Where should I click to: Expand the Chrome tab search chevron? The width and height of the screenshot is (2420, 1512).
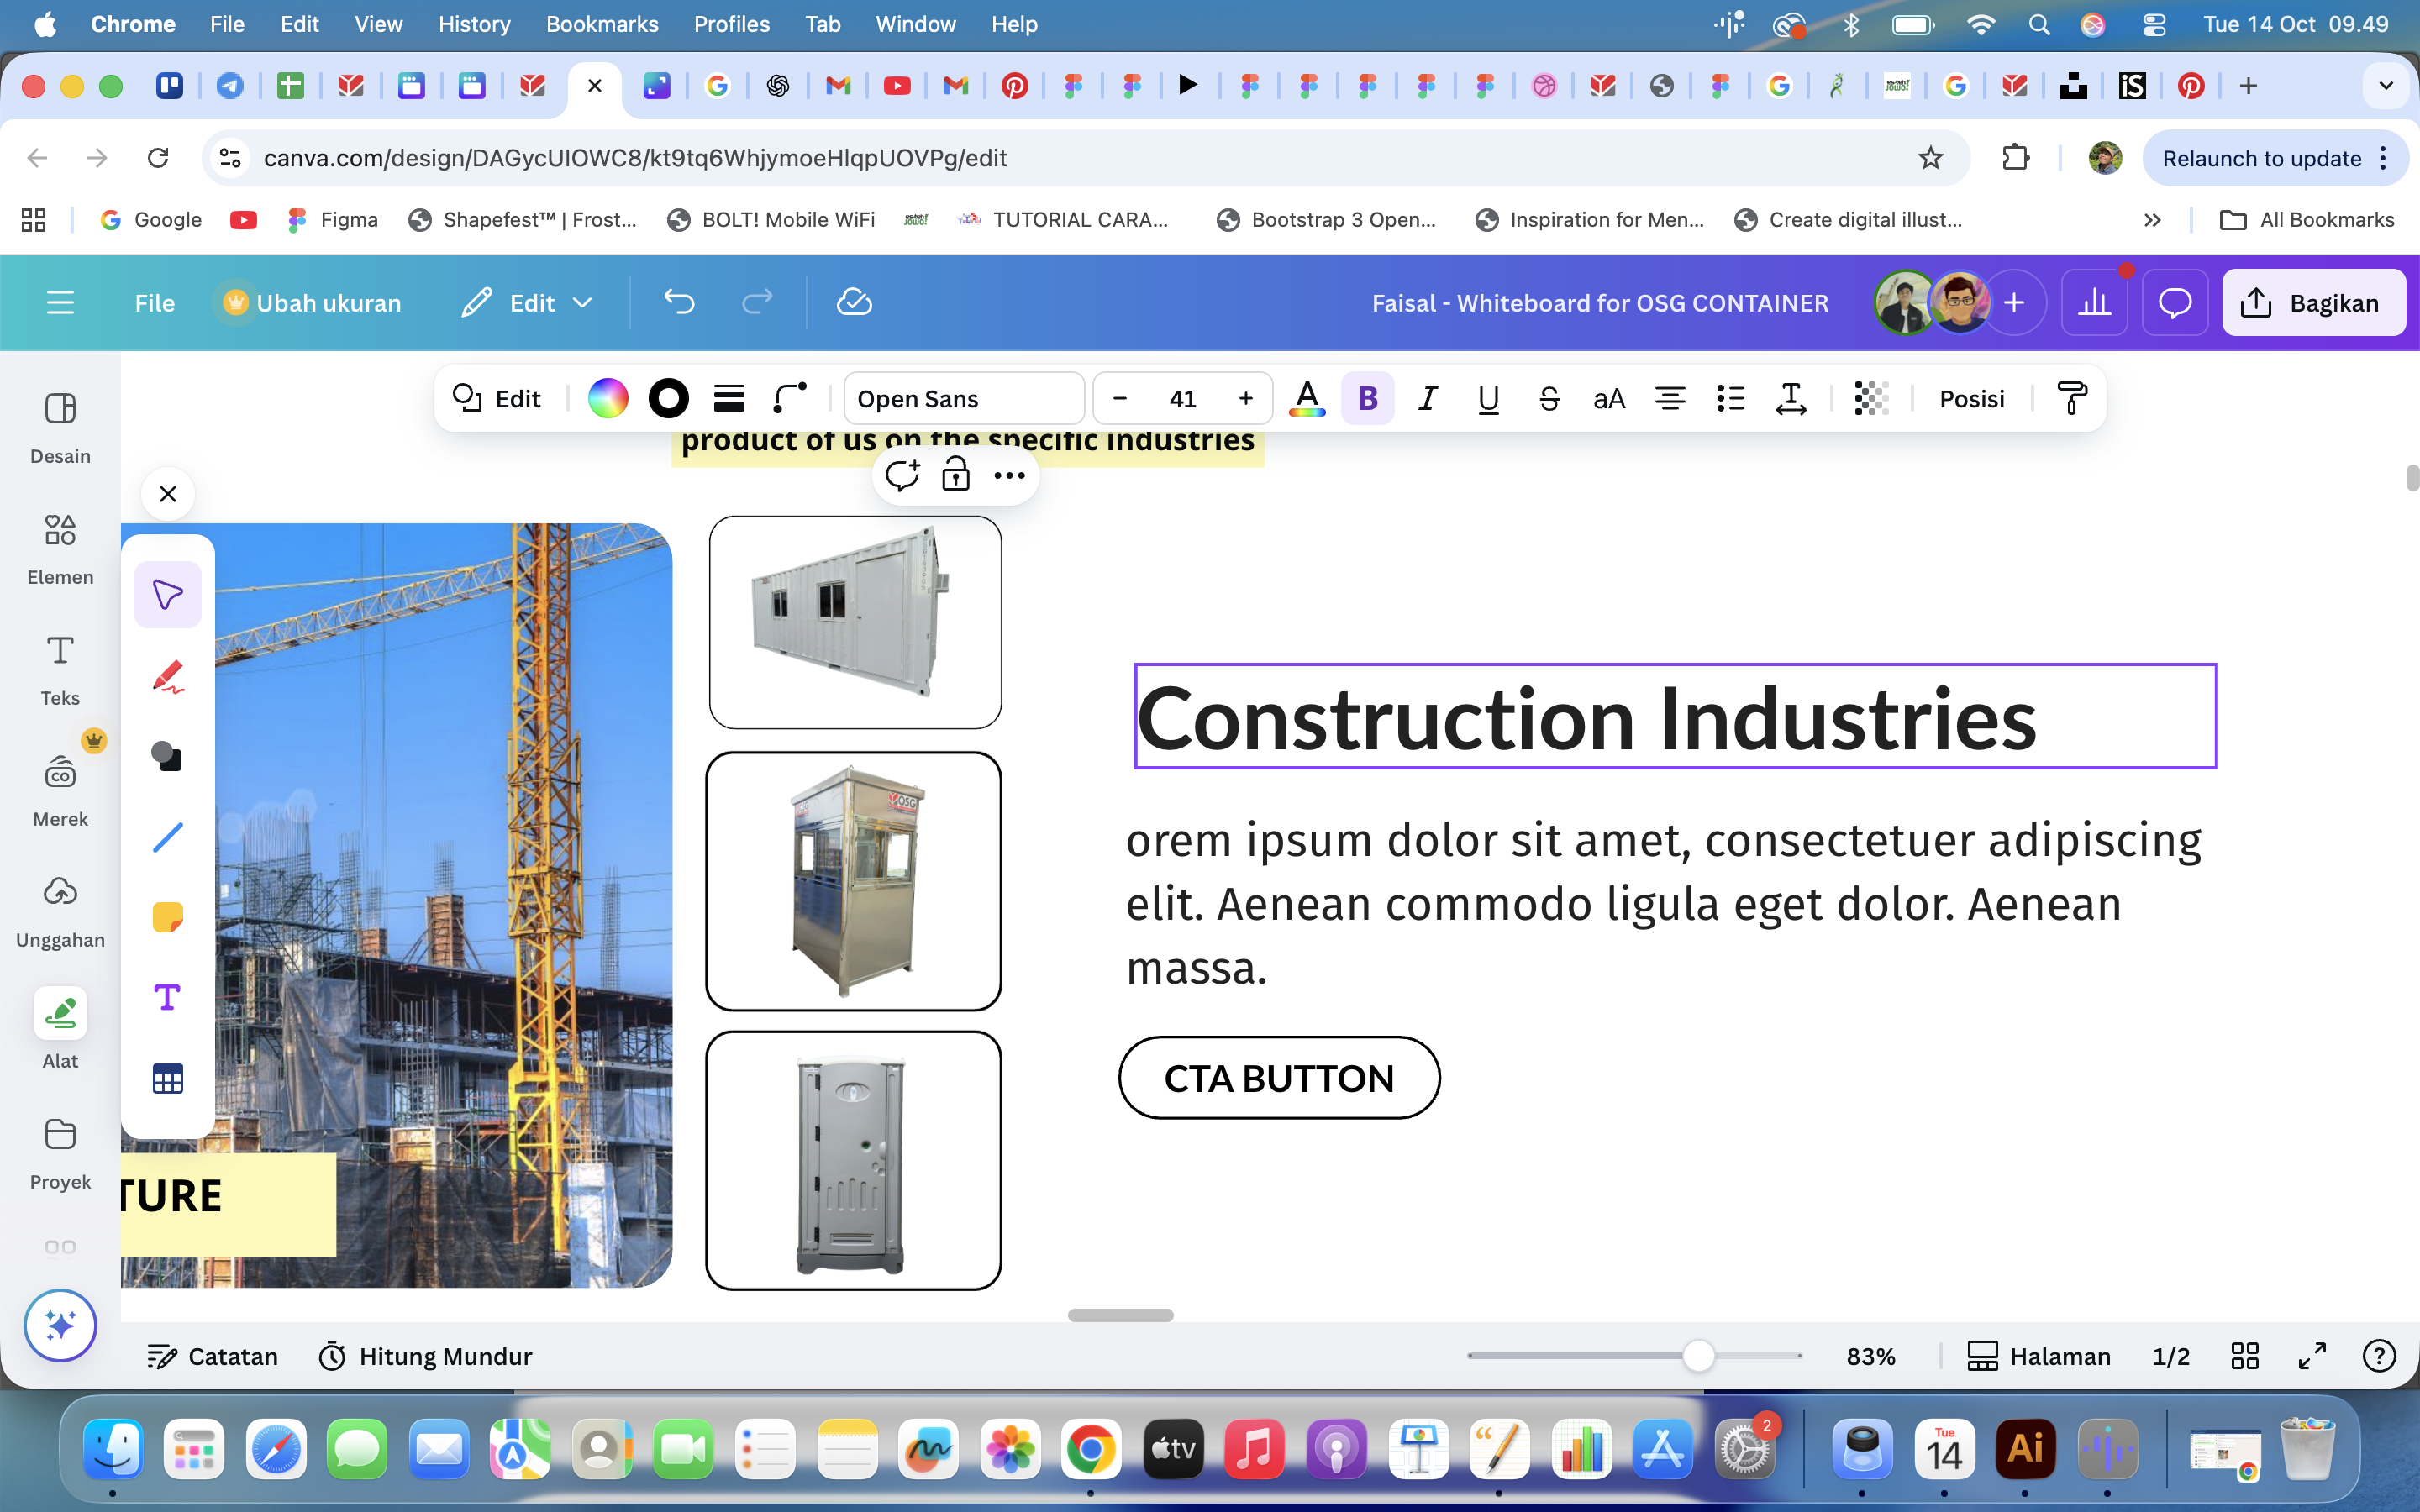point(2385,86)
